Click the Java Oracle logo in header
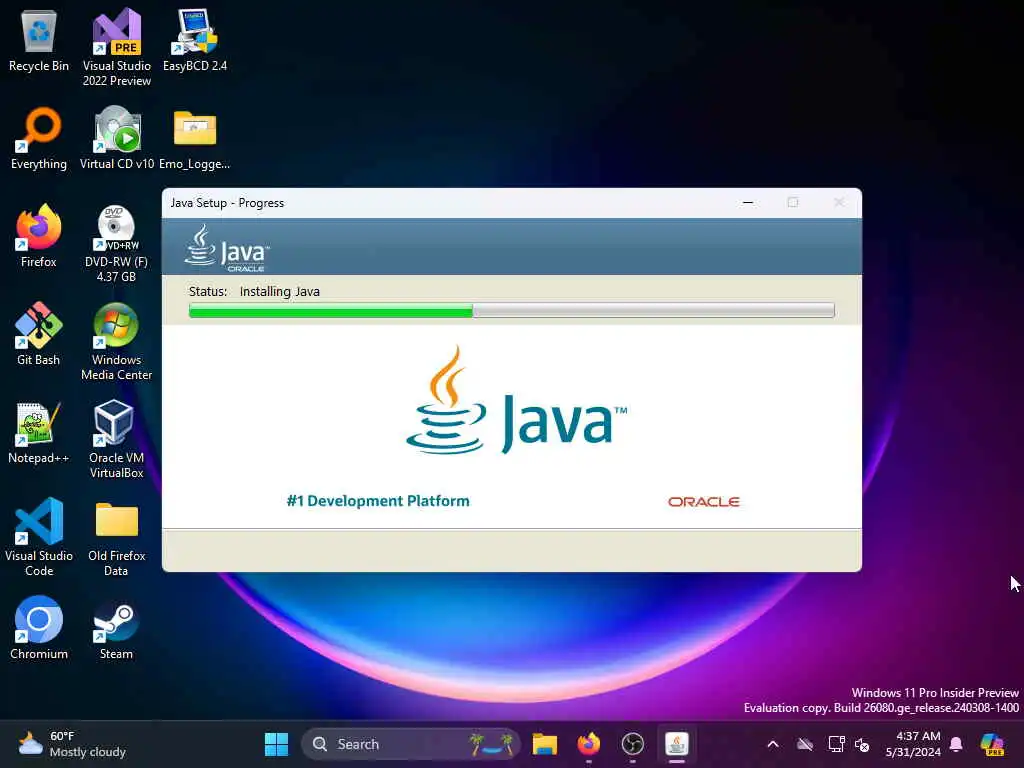 click(x=226, y=248)
